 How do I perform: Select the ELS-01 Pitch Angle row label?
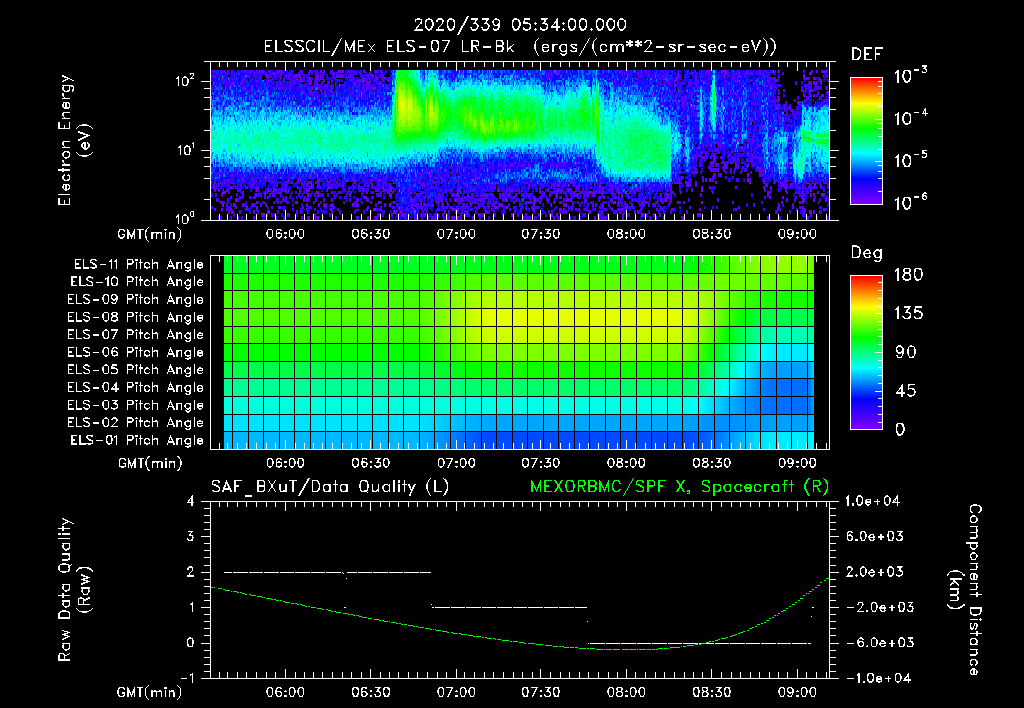click(x=136, y=440)
